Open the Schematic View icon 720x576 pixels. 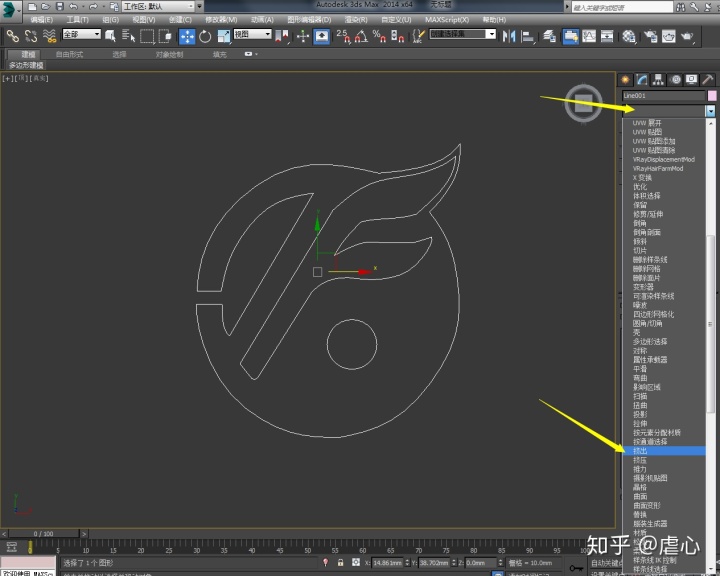coord(607,36)
